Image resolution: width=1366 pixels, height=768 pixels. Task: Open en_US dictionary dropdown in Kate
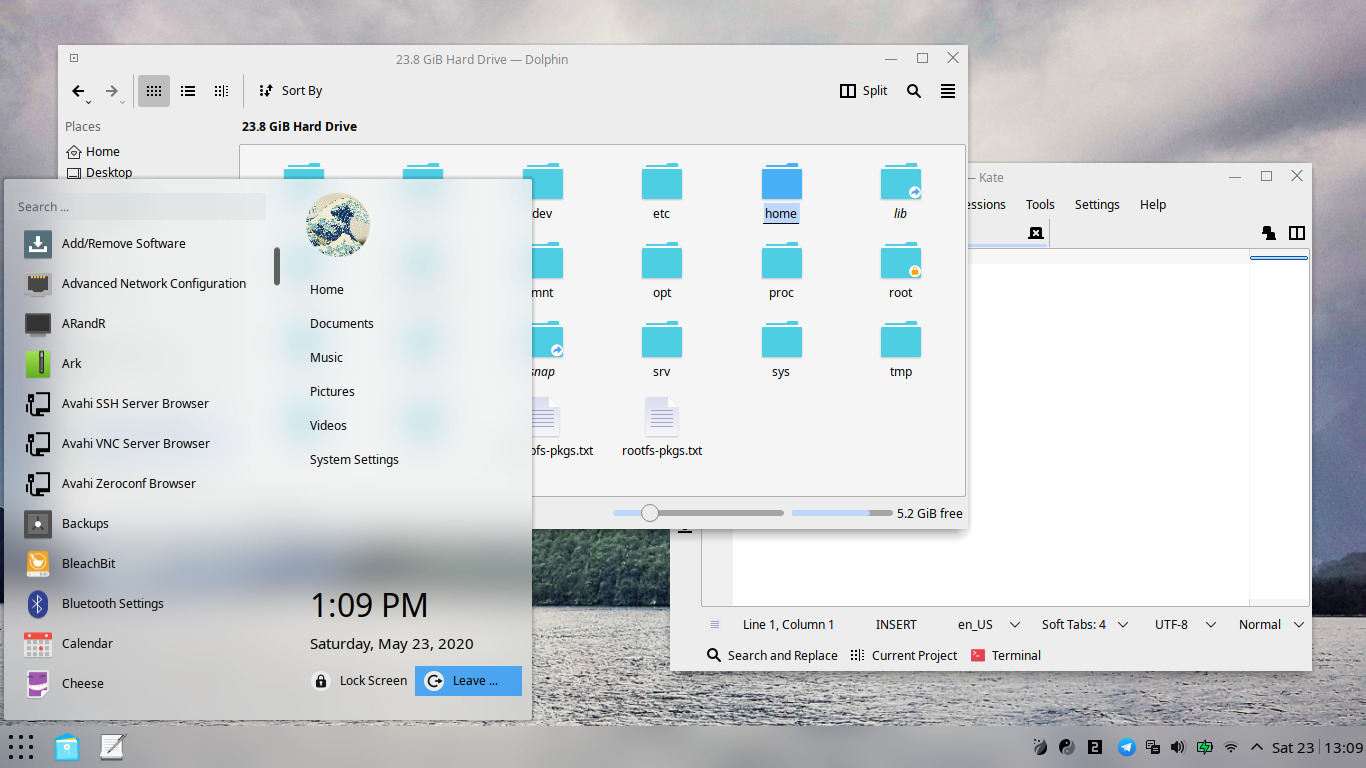(988, 625)
